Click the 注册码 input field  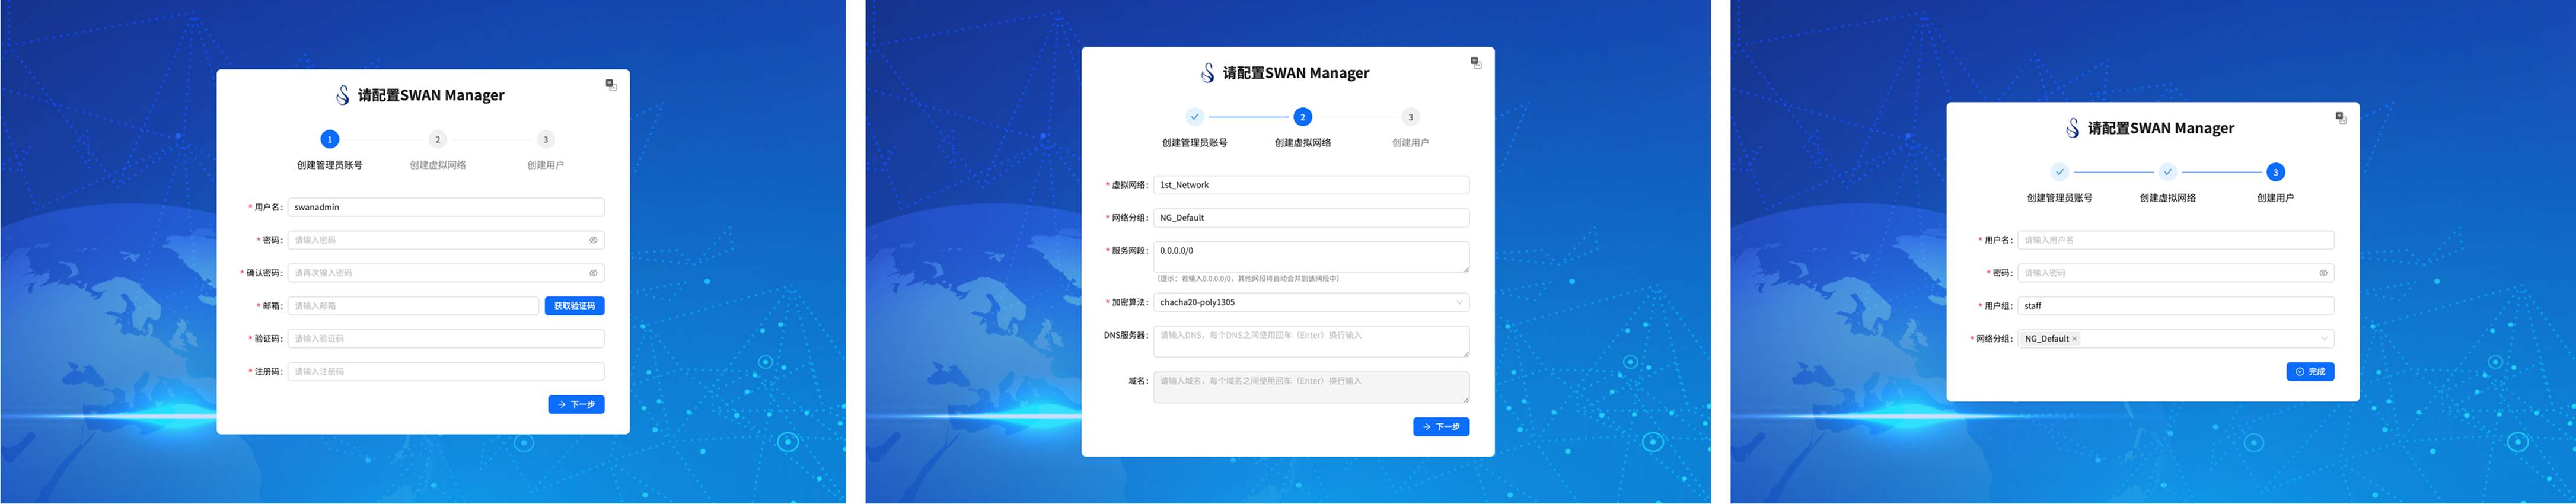point(445,372)
